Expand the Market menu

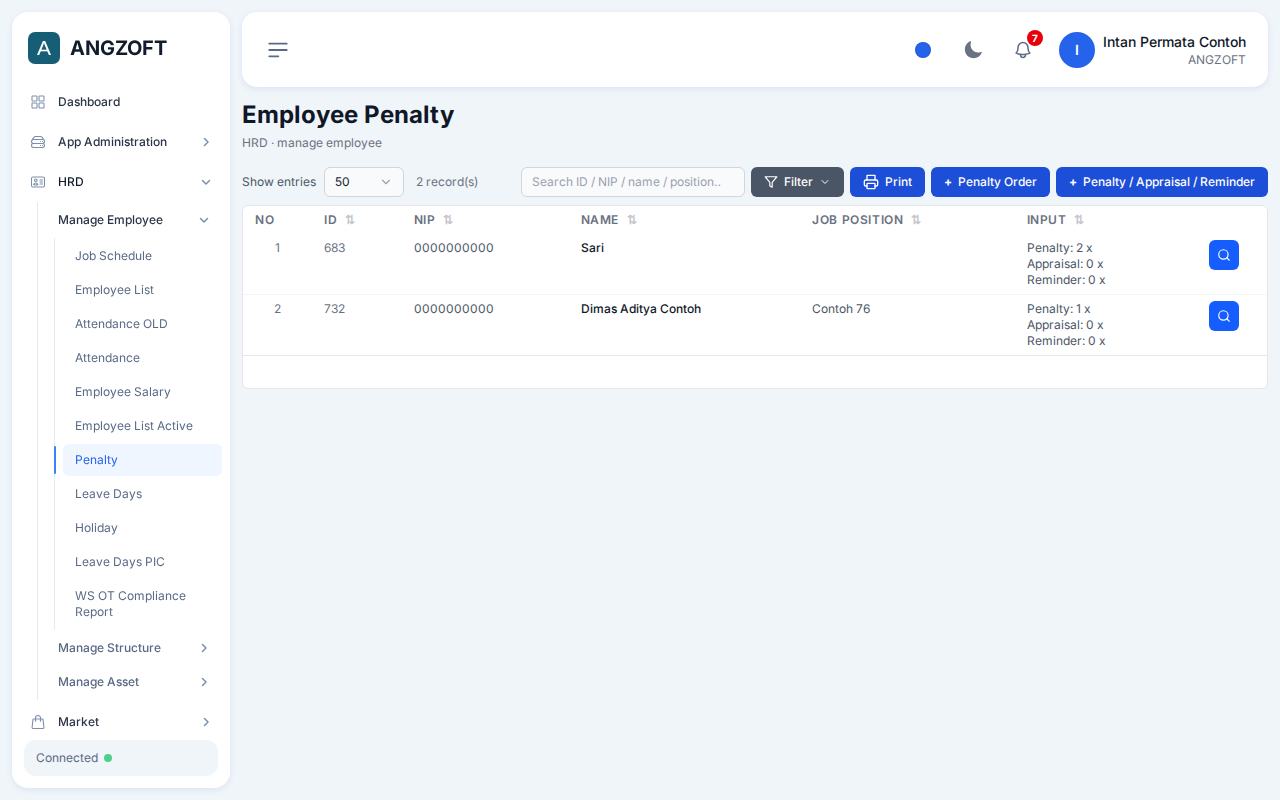click(121, 722)
